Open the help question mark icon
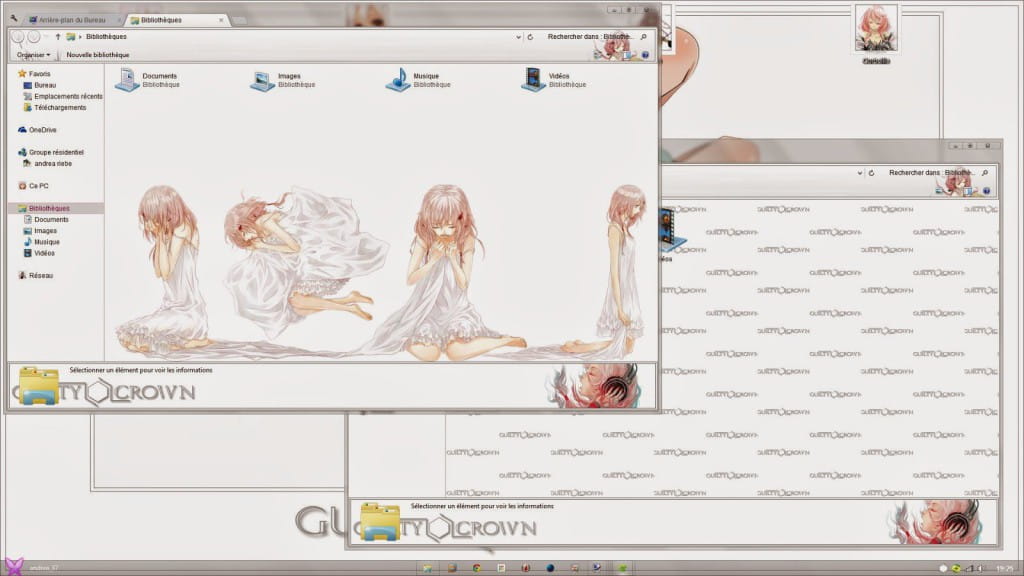The image size is (1024, 576). pos(645,55)
